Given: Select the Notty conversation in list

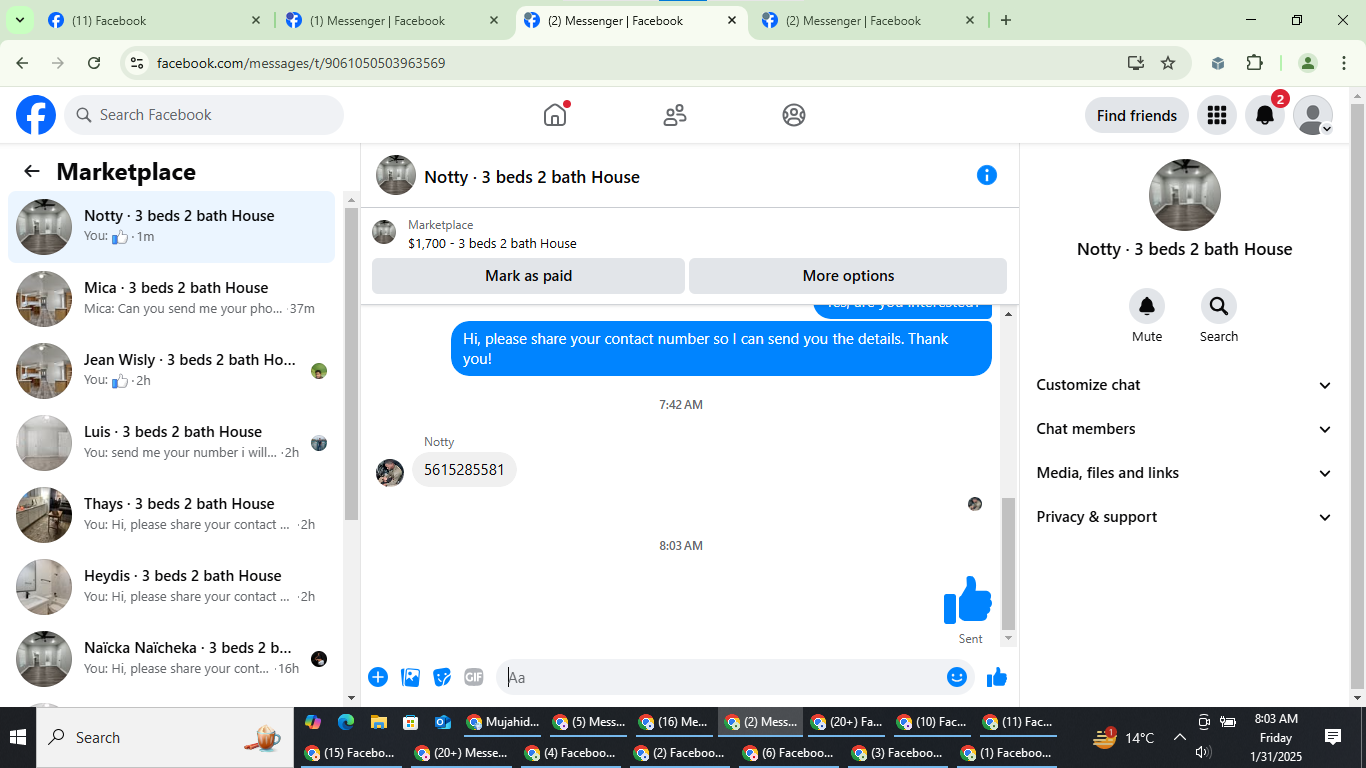Looking at the screenshot, I should (171, 227).
